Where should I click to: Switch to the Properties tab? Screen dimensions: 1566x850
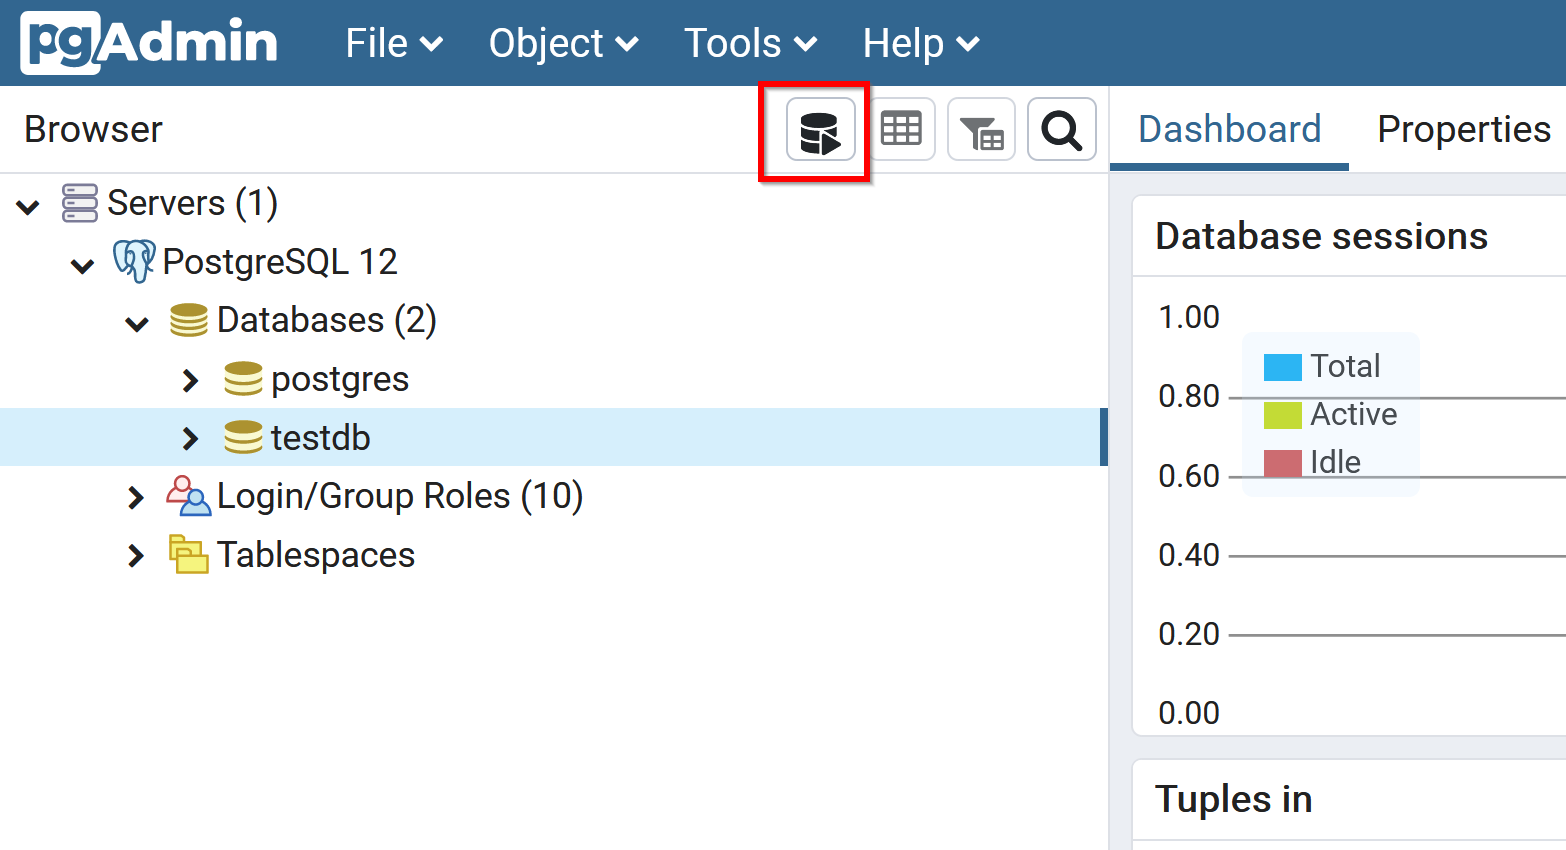point(1463,129)
